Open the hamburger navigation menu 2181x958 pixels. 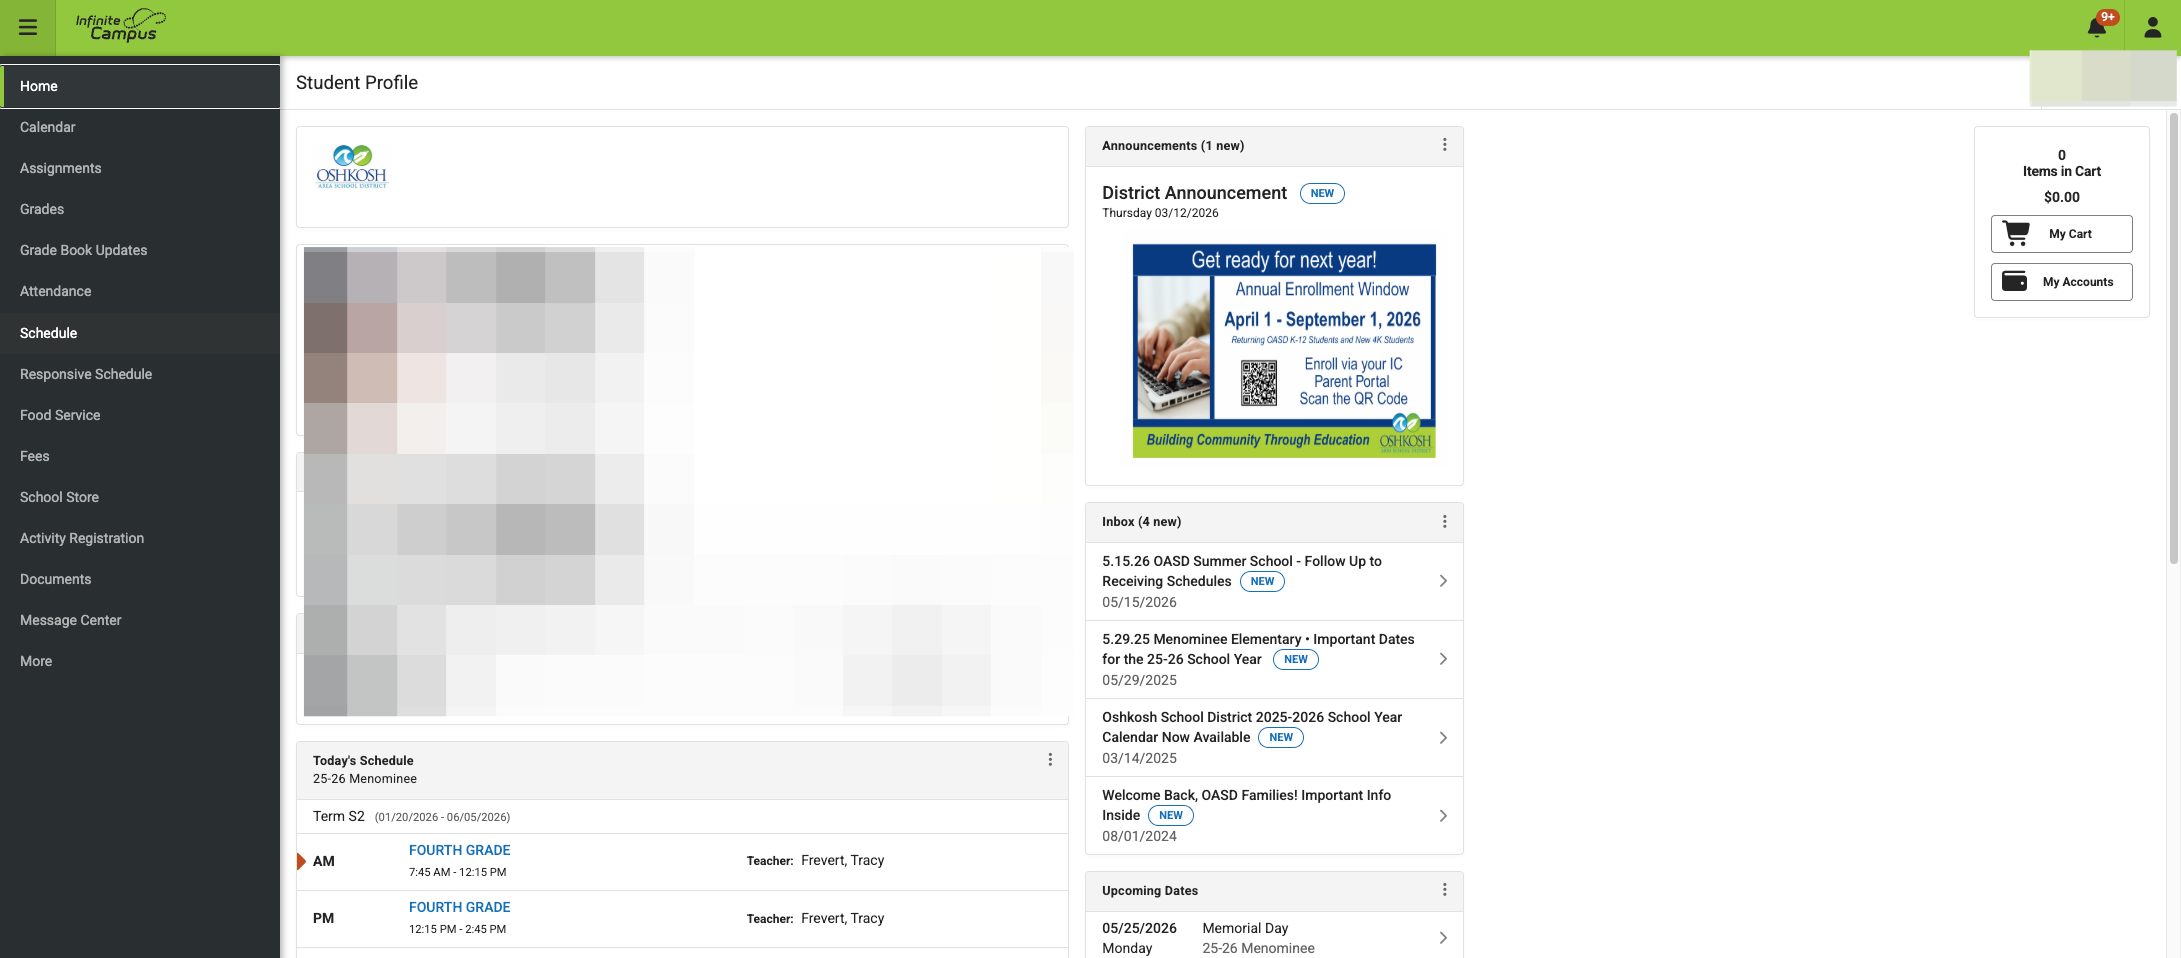28,28
